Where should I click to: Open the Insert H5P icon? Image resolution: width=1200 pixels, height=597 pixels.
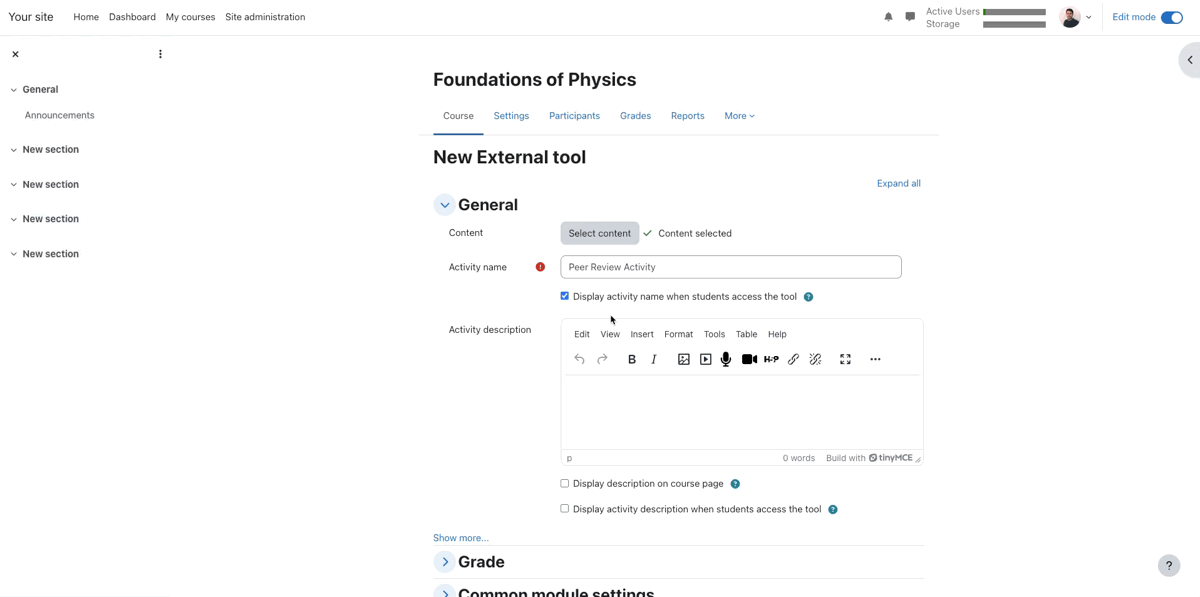tap(770, 359)
